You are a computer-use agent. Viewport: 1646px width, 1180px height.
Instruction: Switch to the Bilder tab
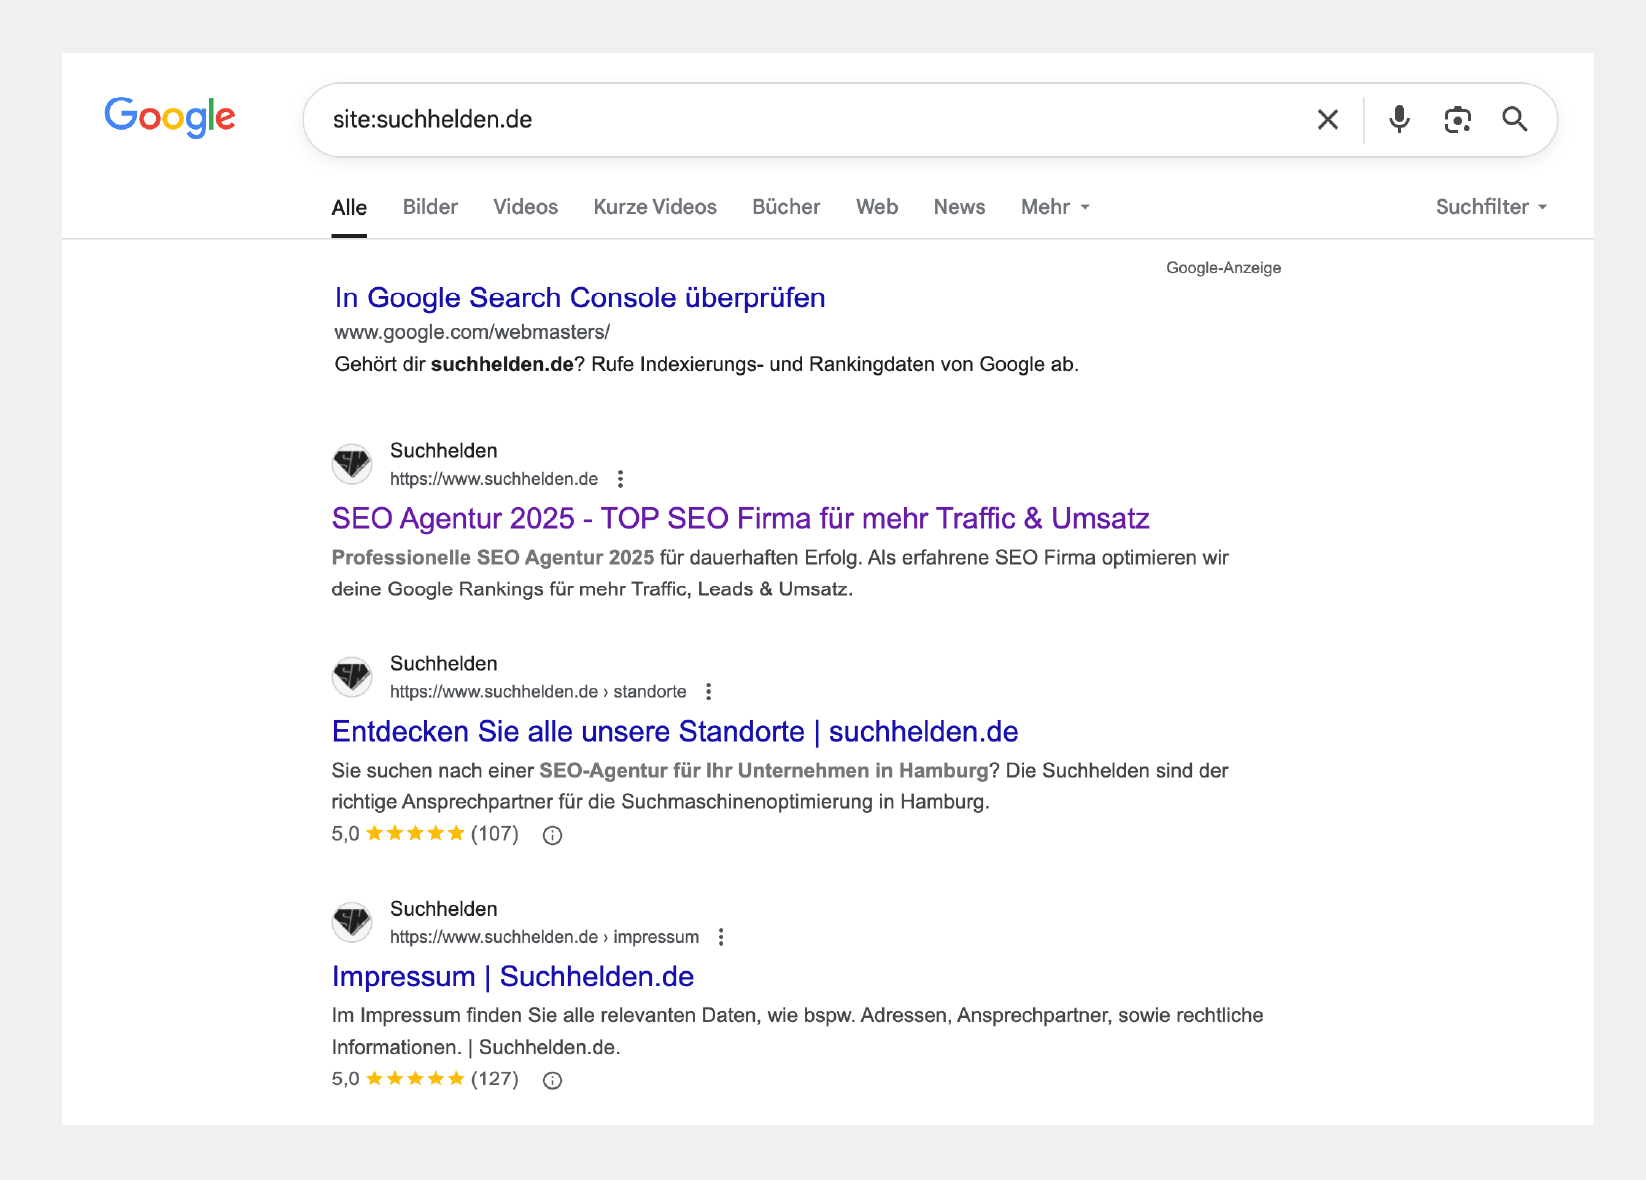pyautogui.click(x=430, y=207)
